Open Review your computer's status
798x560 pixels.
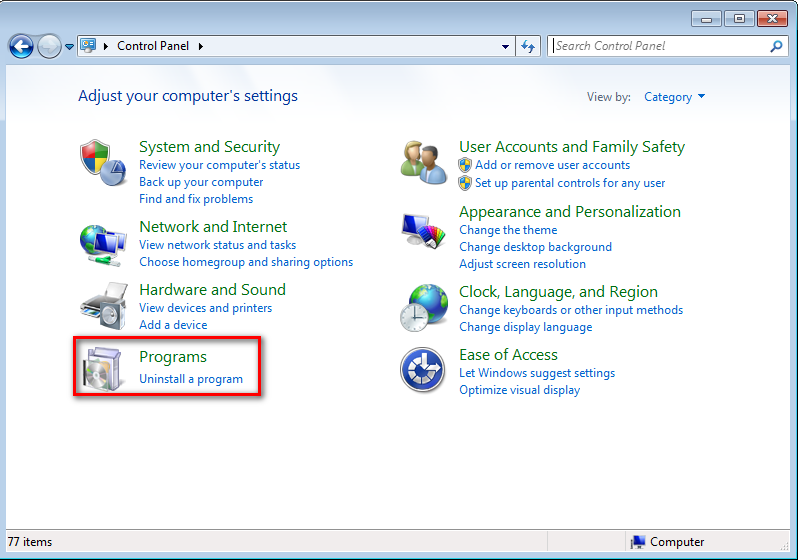point(219,165)
